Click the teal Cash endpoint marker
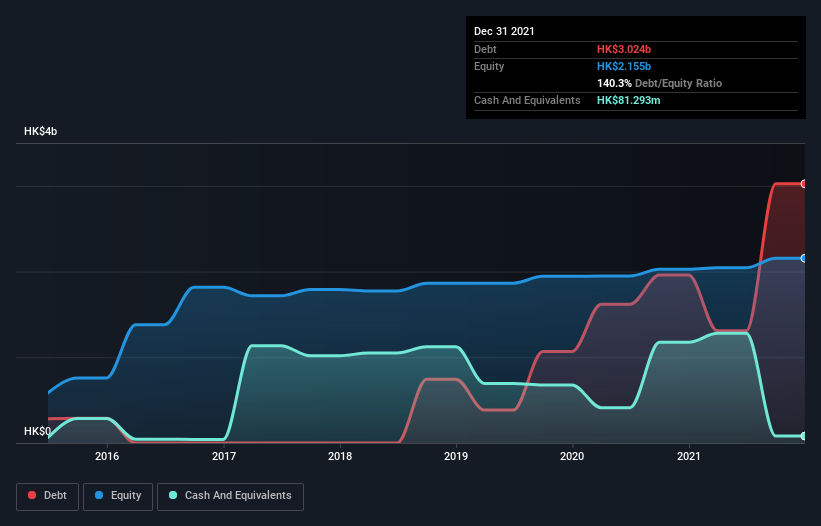821x526 pixels. pyautogui.click(x=804, y=436)
